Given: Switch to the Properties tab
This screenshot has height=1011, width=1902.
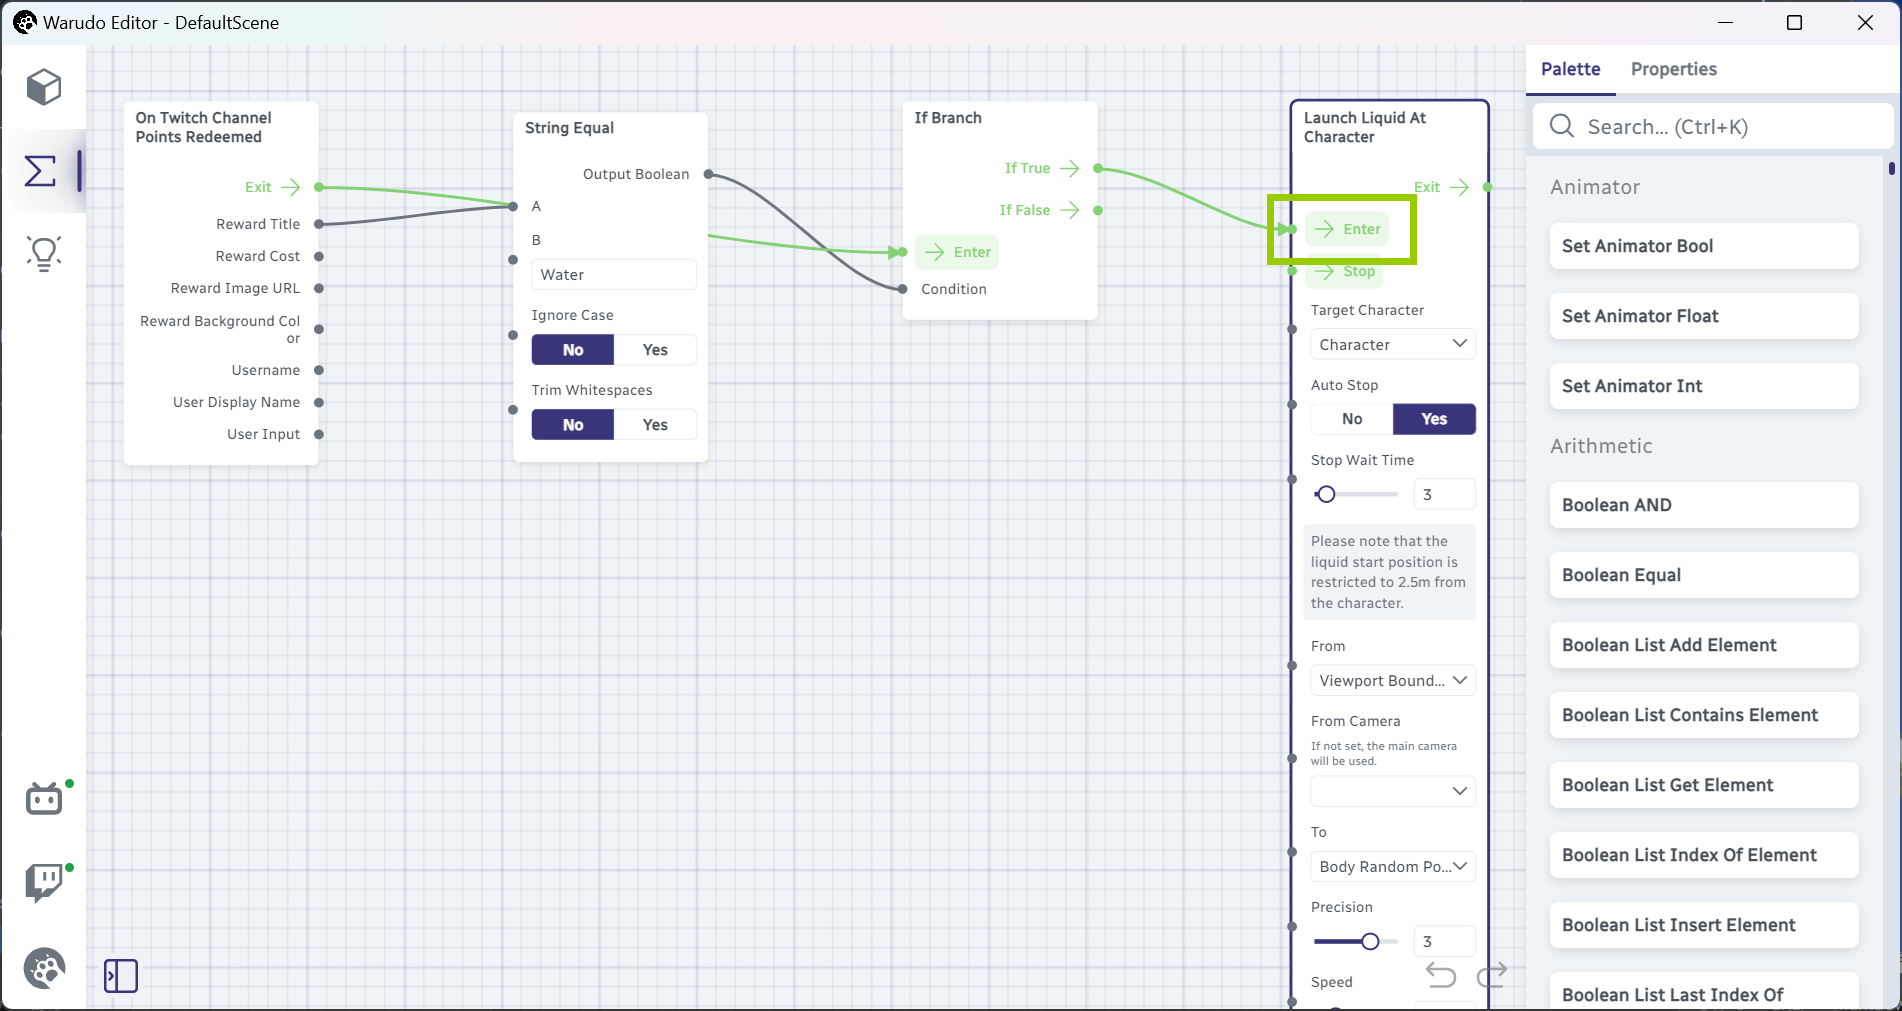Looking at the screenshot, I should [1673, 69].
